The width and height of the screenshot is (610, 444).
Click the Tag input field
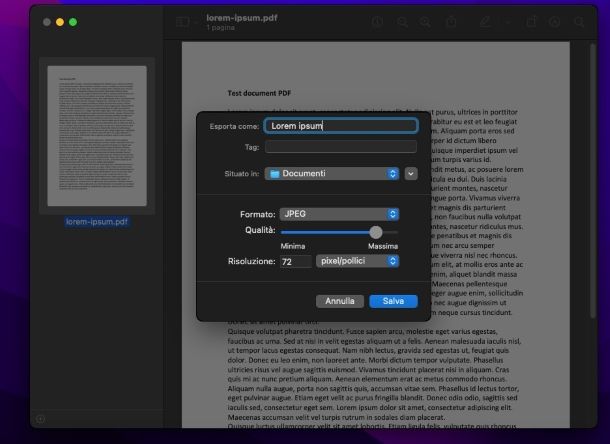[x=341, y=147]
